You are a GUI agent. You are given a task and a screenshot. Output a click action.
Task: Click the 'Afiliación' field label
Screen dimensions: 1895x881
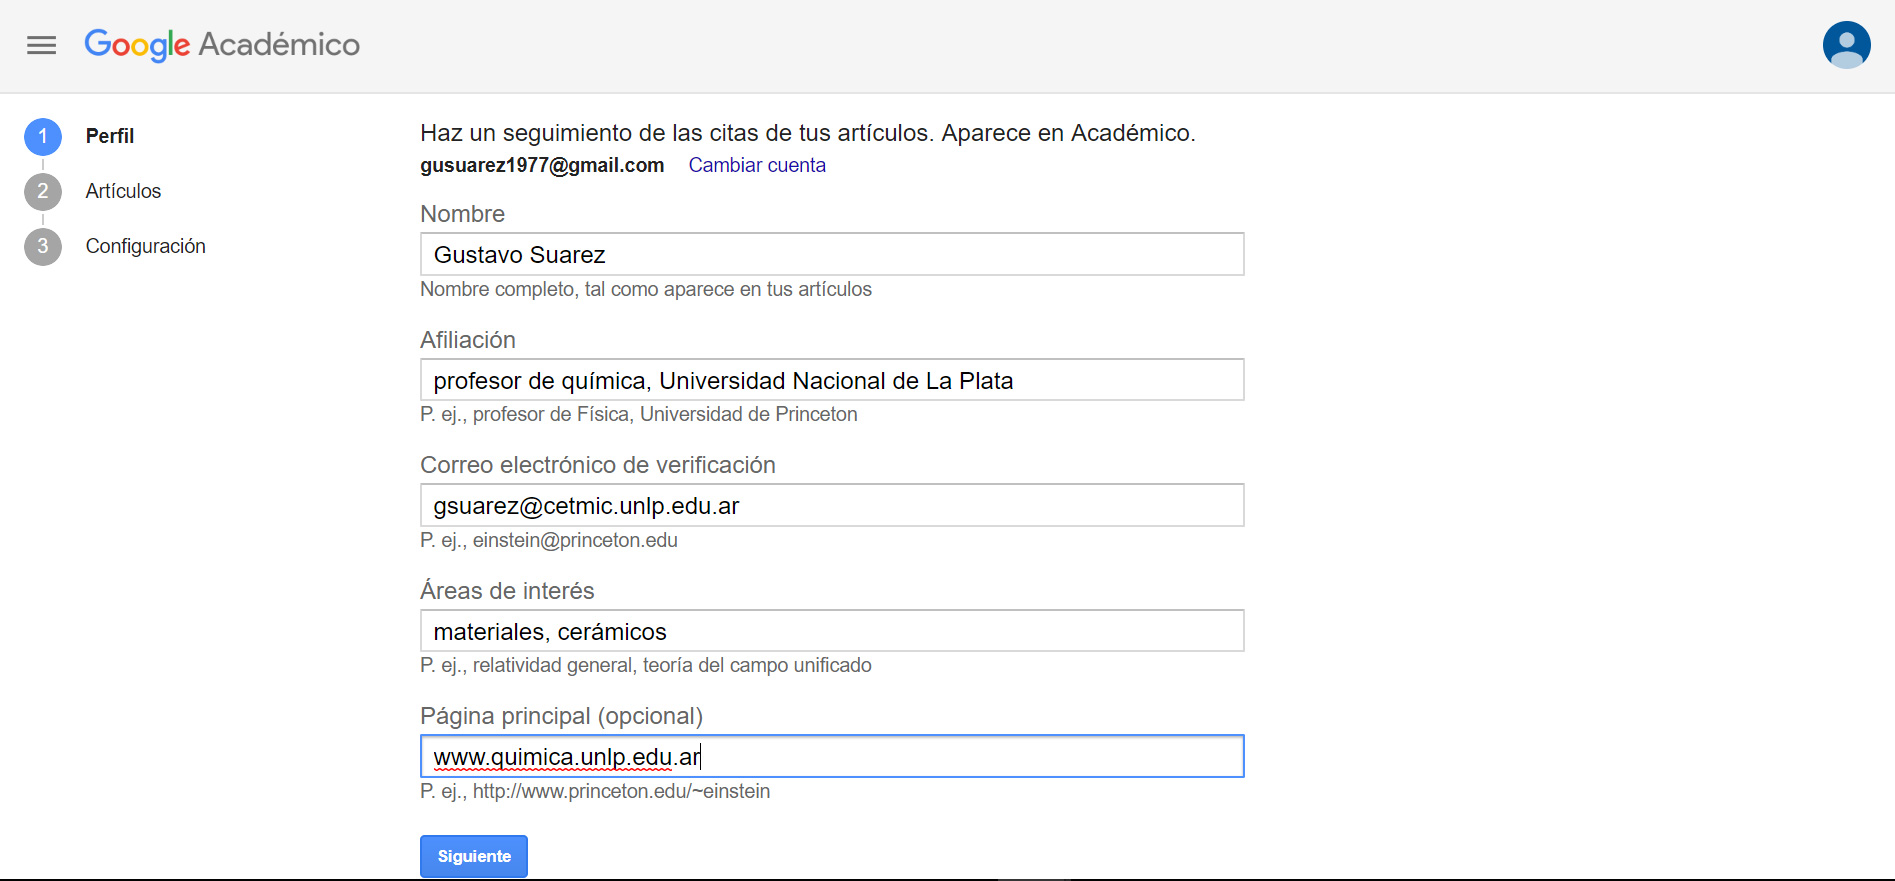pos(468,340)
